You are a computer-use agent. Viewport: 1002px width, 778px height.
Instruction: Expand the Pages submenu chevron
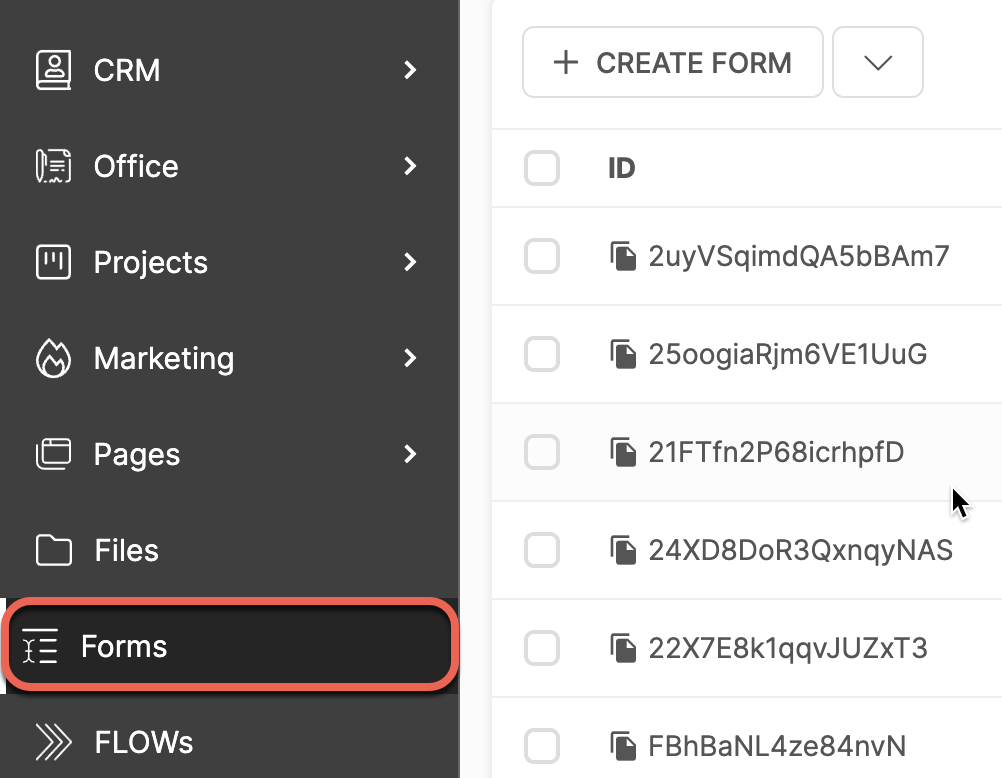point(410,454)
